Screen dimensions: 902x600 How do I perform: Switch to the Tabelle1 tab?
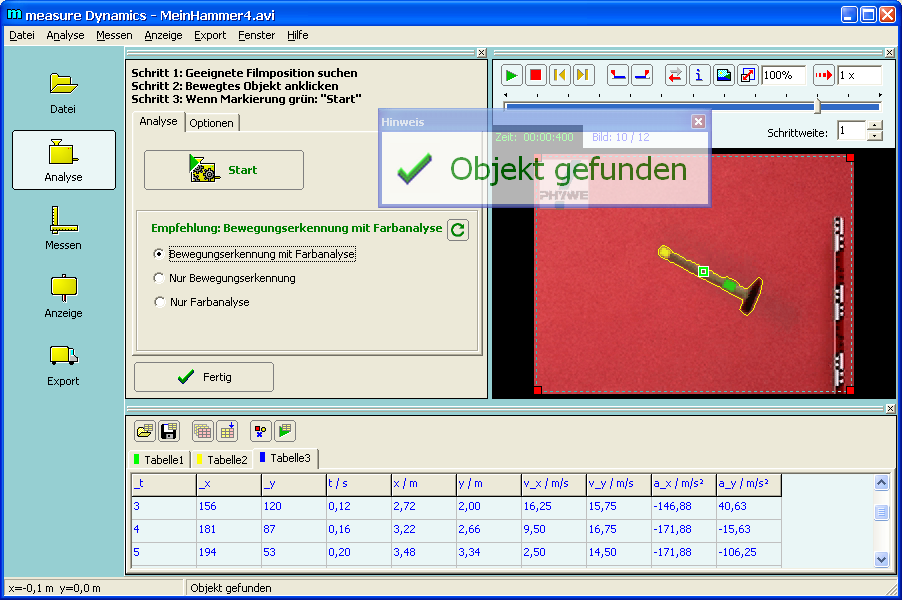(159, 460)
